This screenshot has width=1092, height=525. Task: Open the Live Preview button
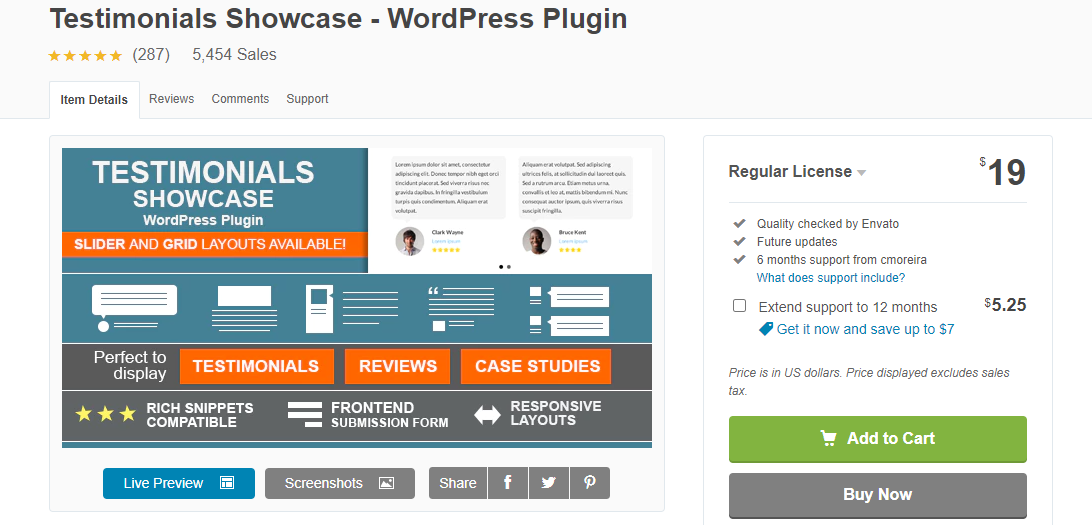coord(179,483)
